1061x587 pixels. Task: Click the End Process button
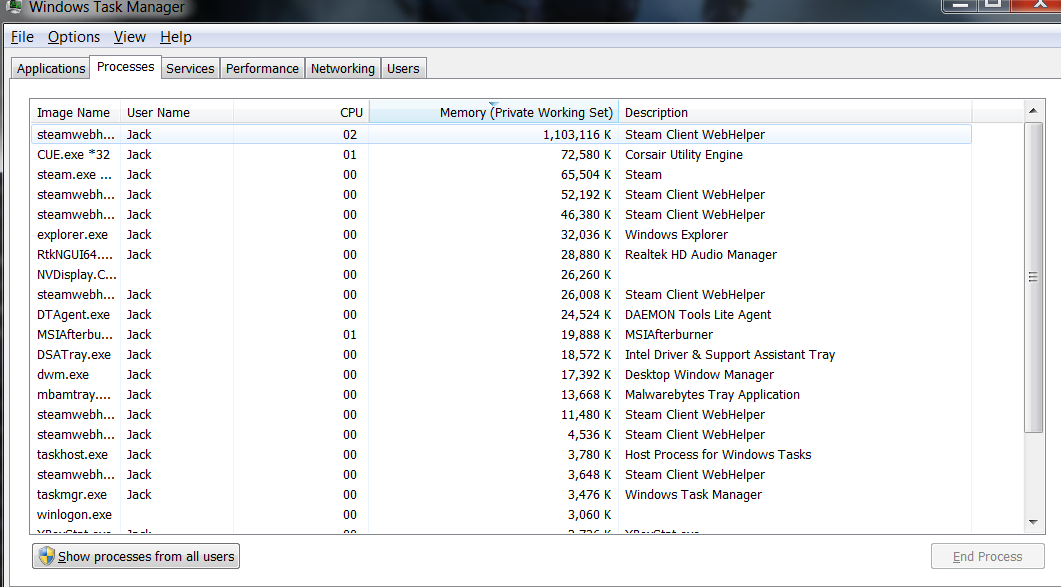(x=987, y=556)
